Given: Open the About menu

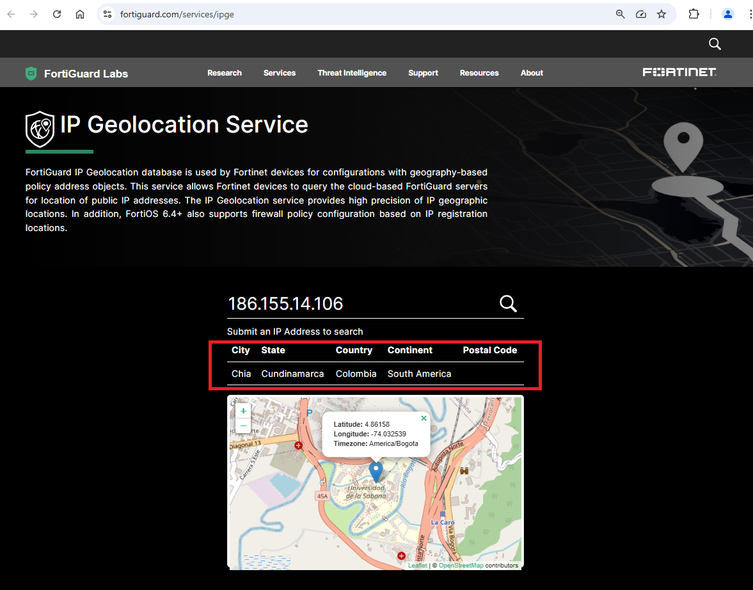Looking at the screenshot, I should (x=532, y=73).
